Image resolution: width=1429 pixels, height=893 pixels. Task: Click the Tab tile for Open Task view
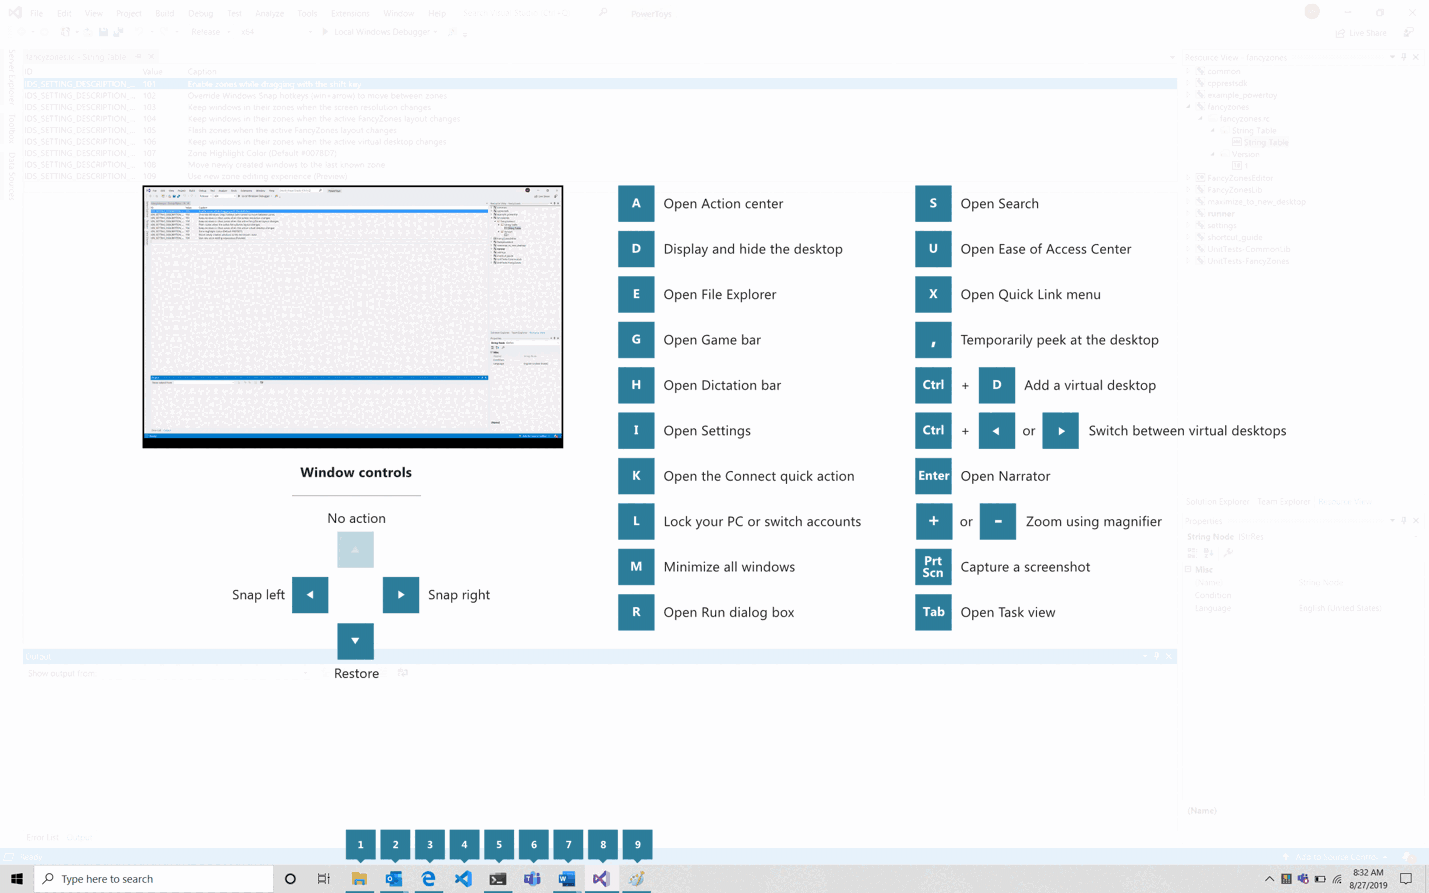(x=932, y=612)
